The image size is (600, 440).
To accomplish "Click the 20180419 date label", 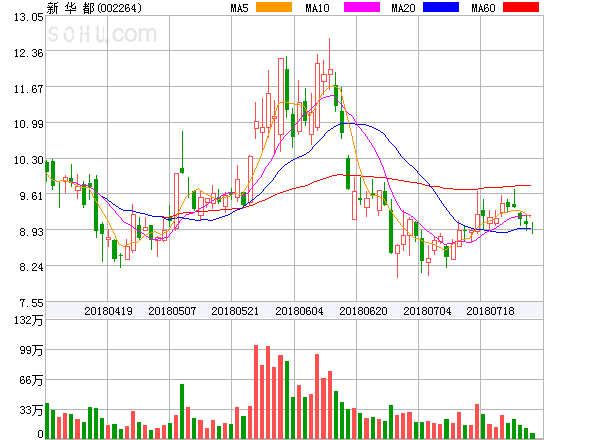I will [108, 311].
